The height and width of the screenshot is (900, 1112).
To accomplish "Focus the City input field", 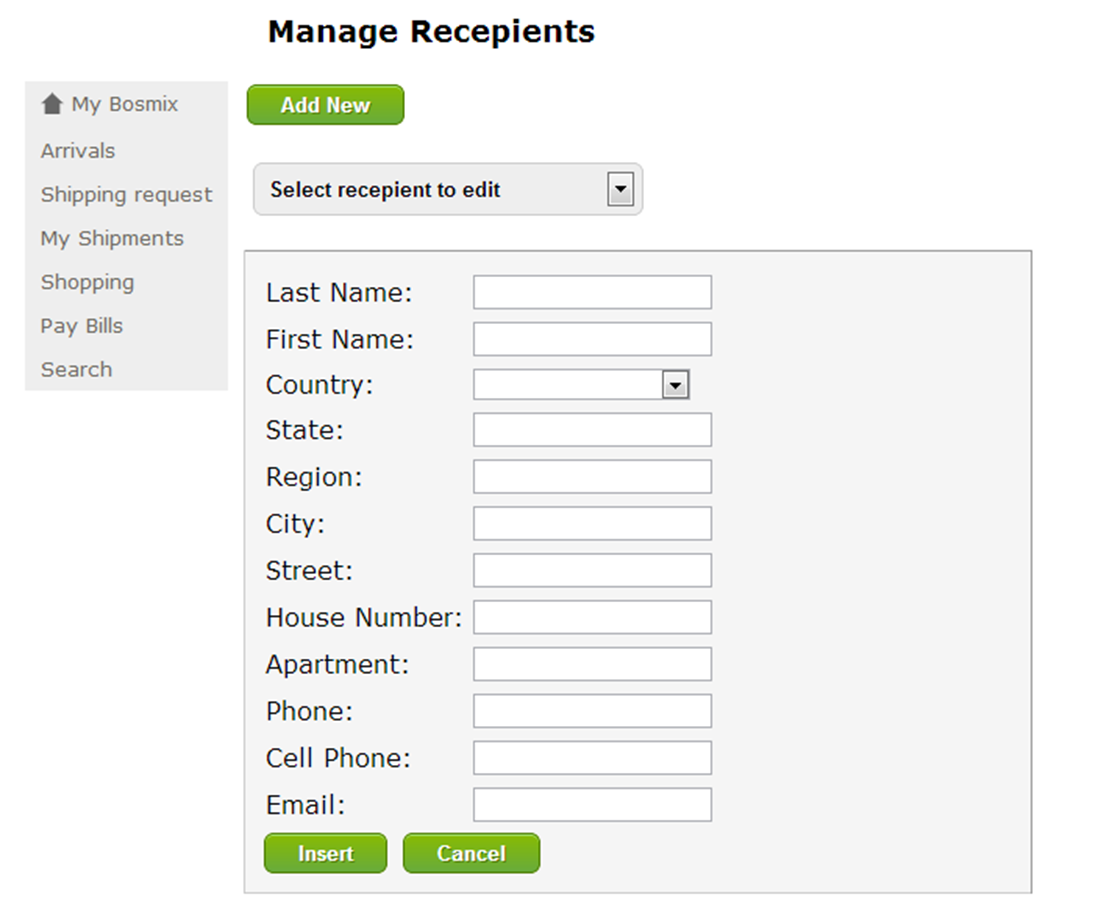I will (x=592, y=523).
